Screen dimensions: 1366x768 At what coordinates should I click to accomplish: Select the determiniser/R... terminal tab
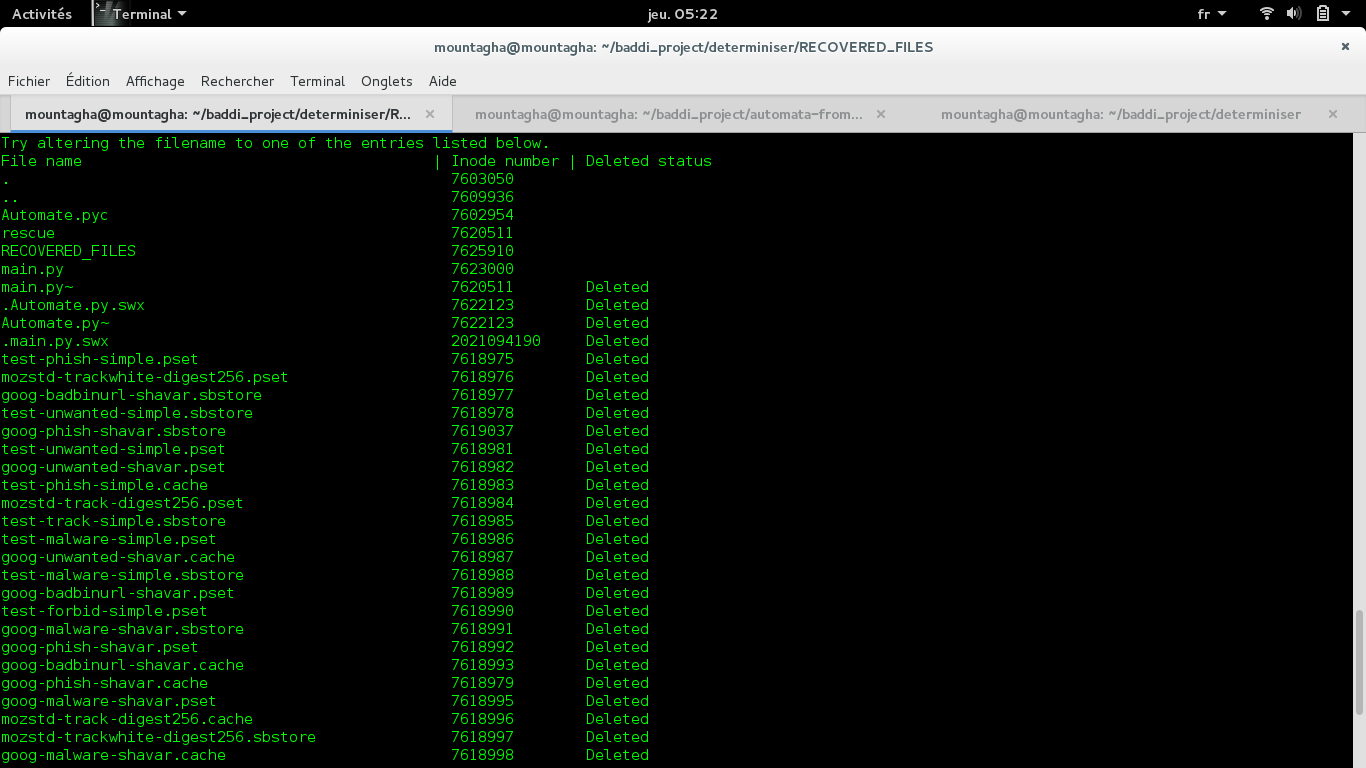click(230, 114)
